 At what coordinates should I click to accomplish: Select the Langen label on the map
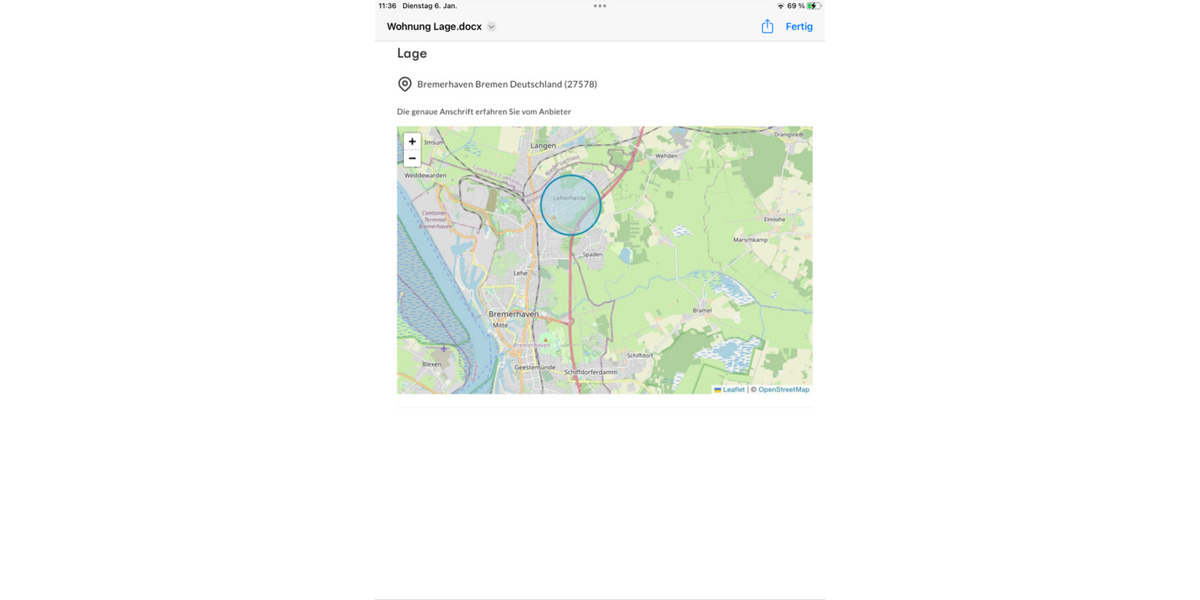coord(543,146)
